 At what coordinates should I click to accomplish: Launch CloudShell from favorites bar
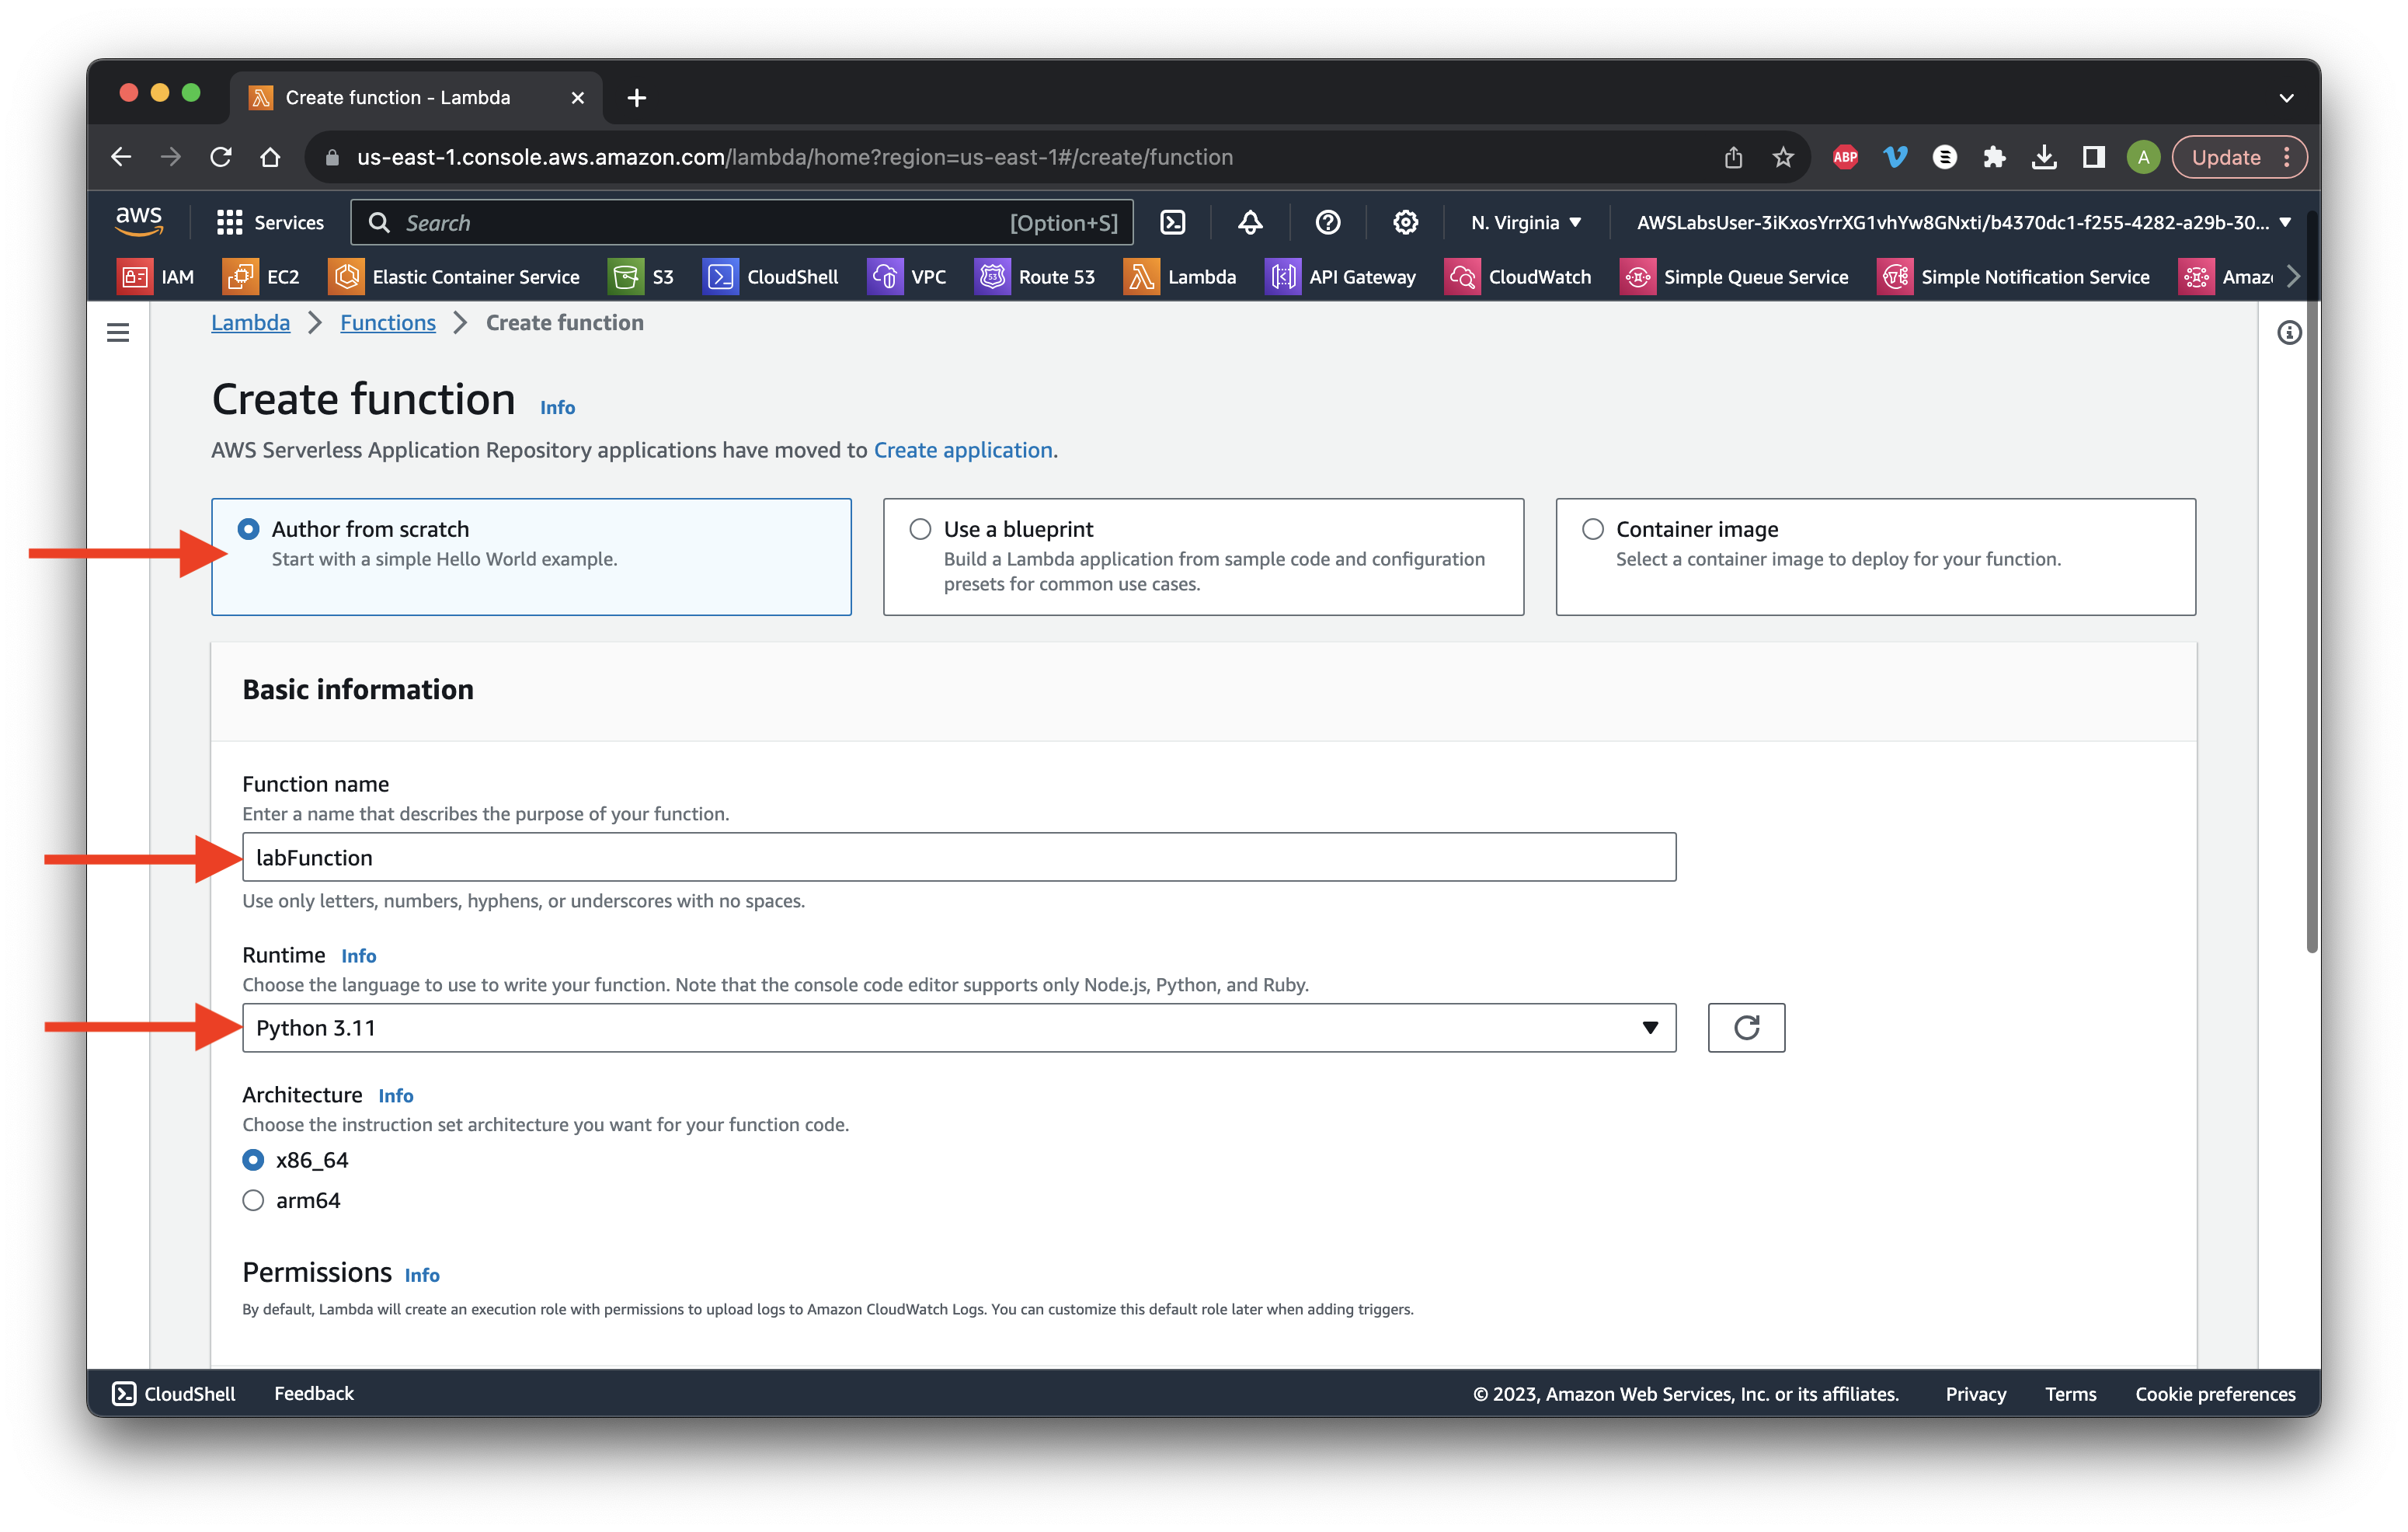point(770,277)
